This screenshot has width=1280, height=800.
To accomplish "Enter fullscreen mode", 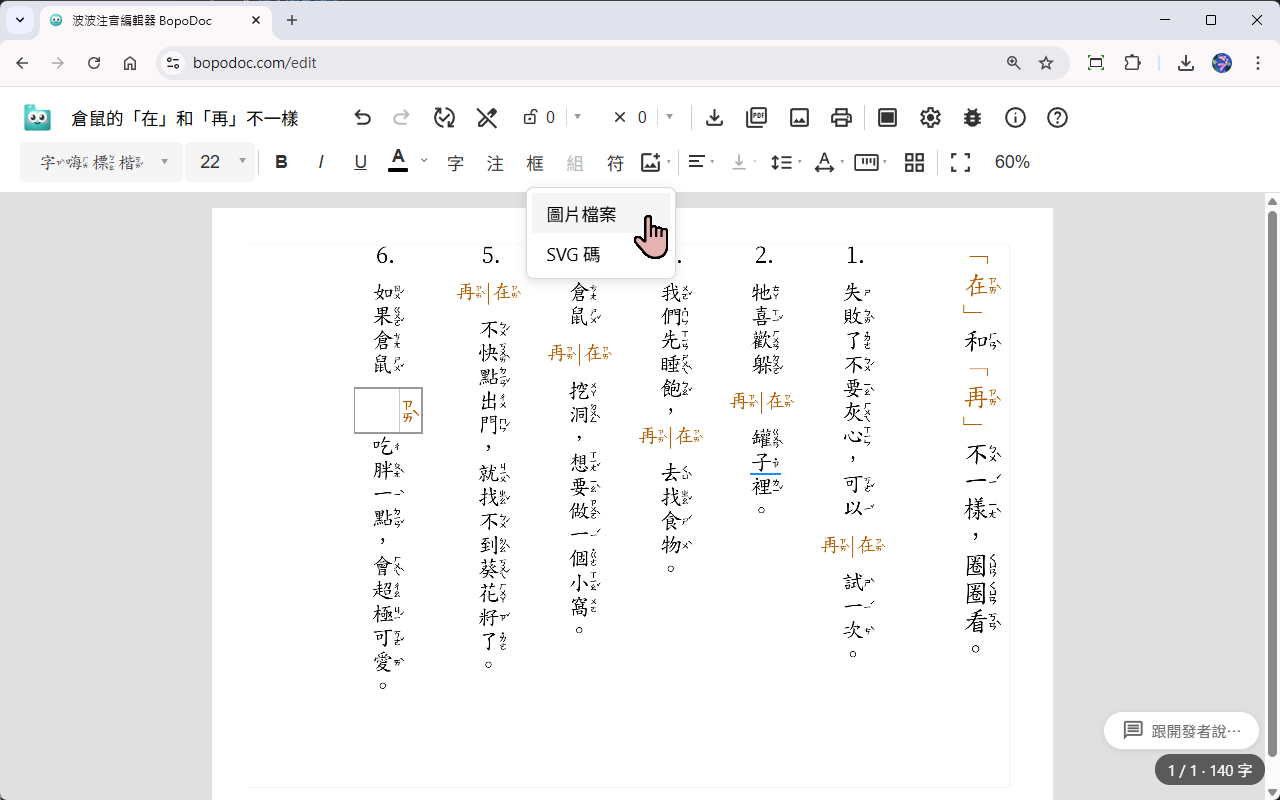I will coord(959,162).
